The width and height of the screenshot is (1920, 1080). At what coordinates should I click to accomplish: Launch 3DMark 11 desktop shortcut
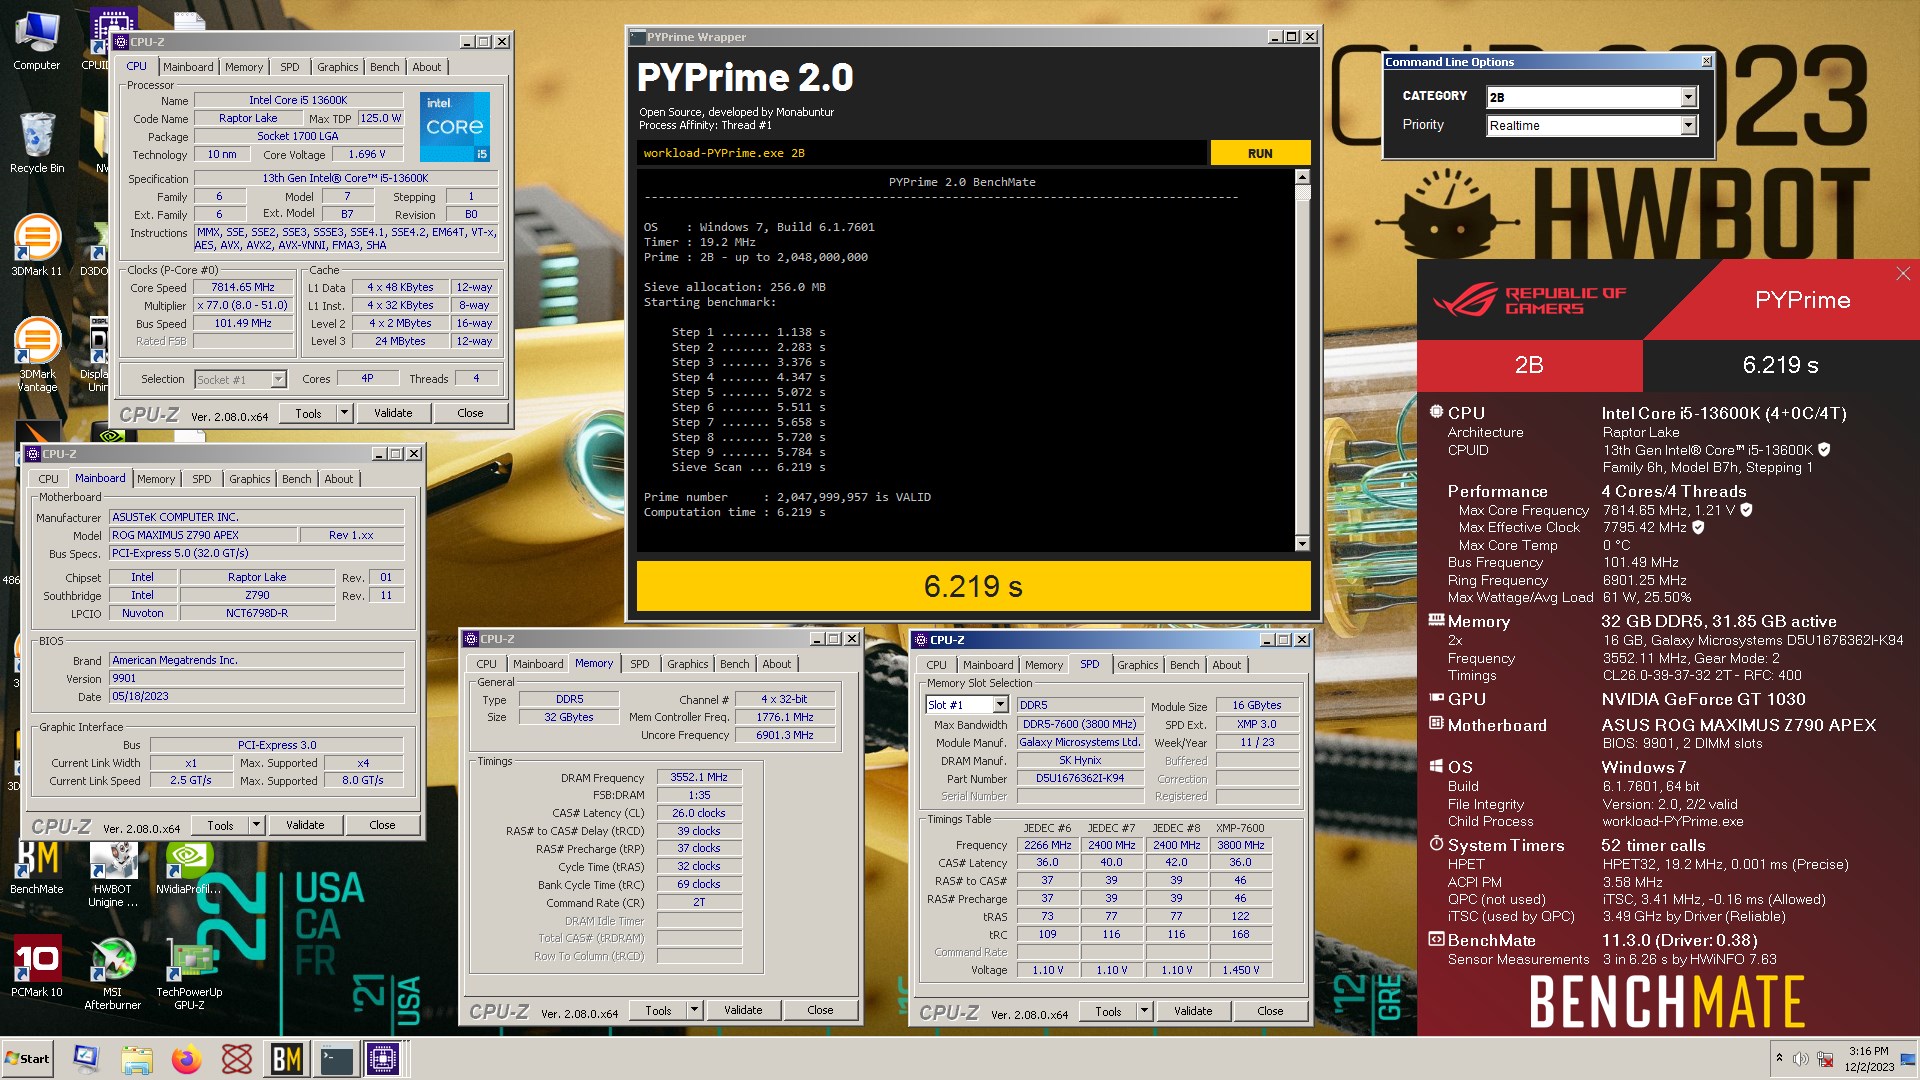[37, 245]
